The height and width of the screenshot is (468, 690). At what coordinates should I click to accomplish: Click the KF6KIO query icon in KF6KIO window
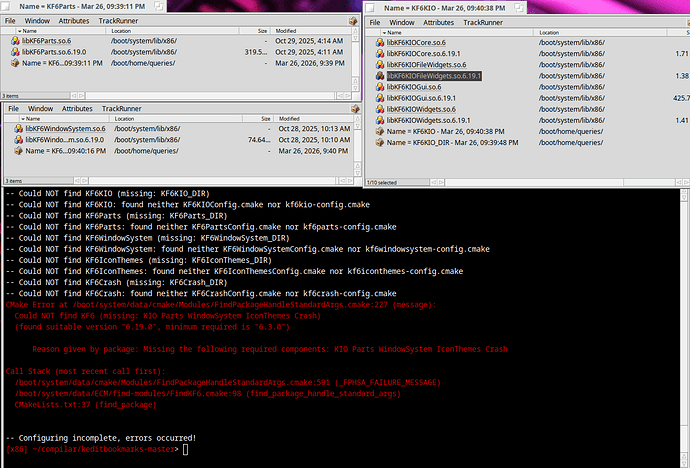click(380, 132)
